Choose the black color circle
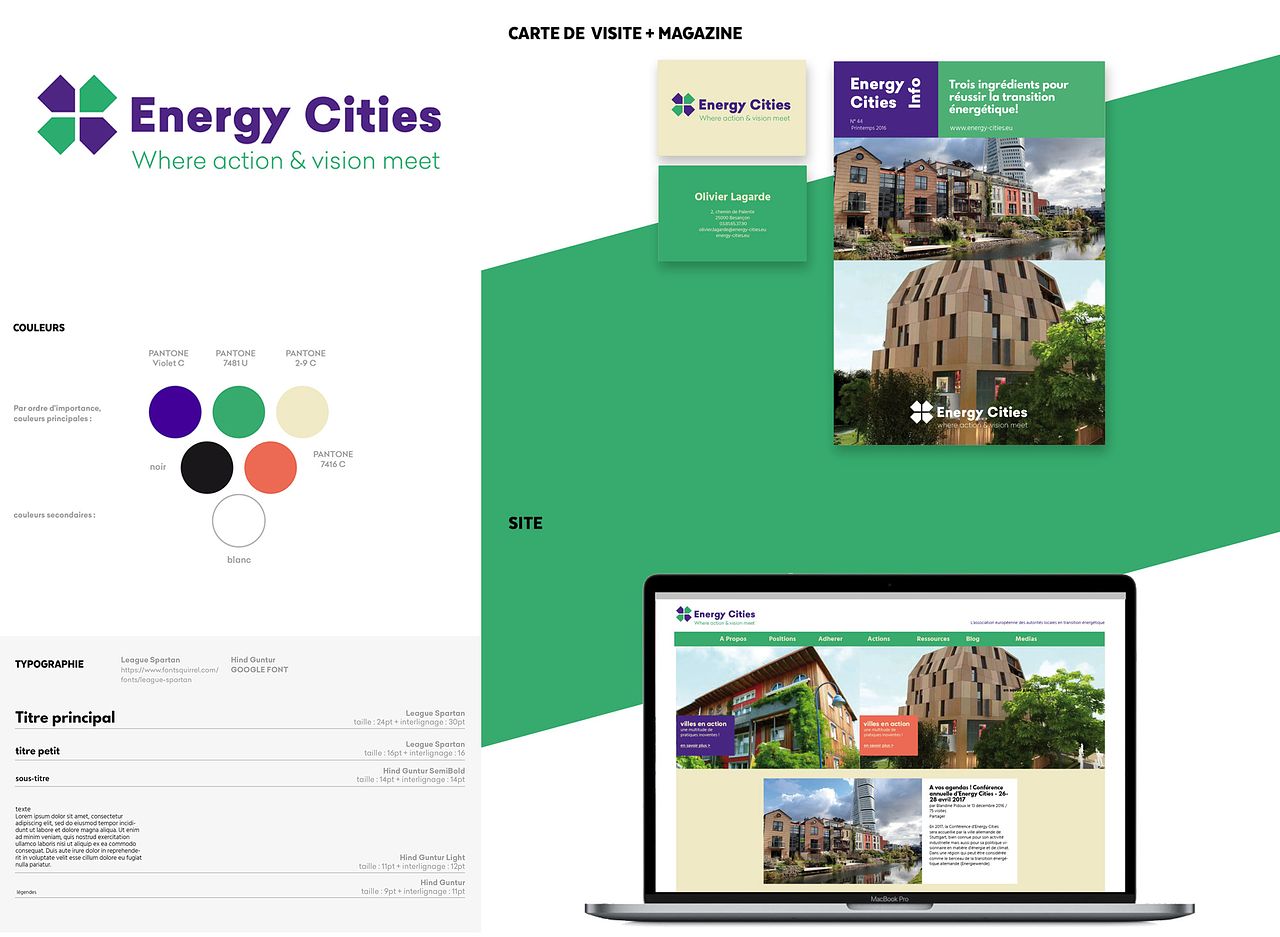The width and height of the screenshot is (1280, 937). [207, 467]
